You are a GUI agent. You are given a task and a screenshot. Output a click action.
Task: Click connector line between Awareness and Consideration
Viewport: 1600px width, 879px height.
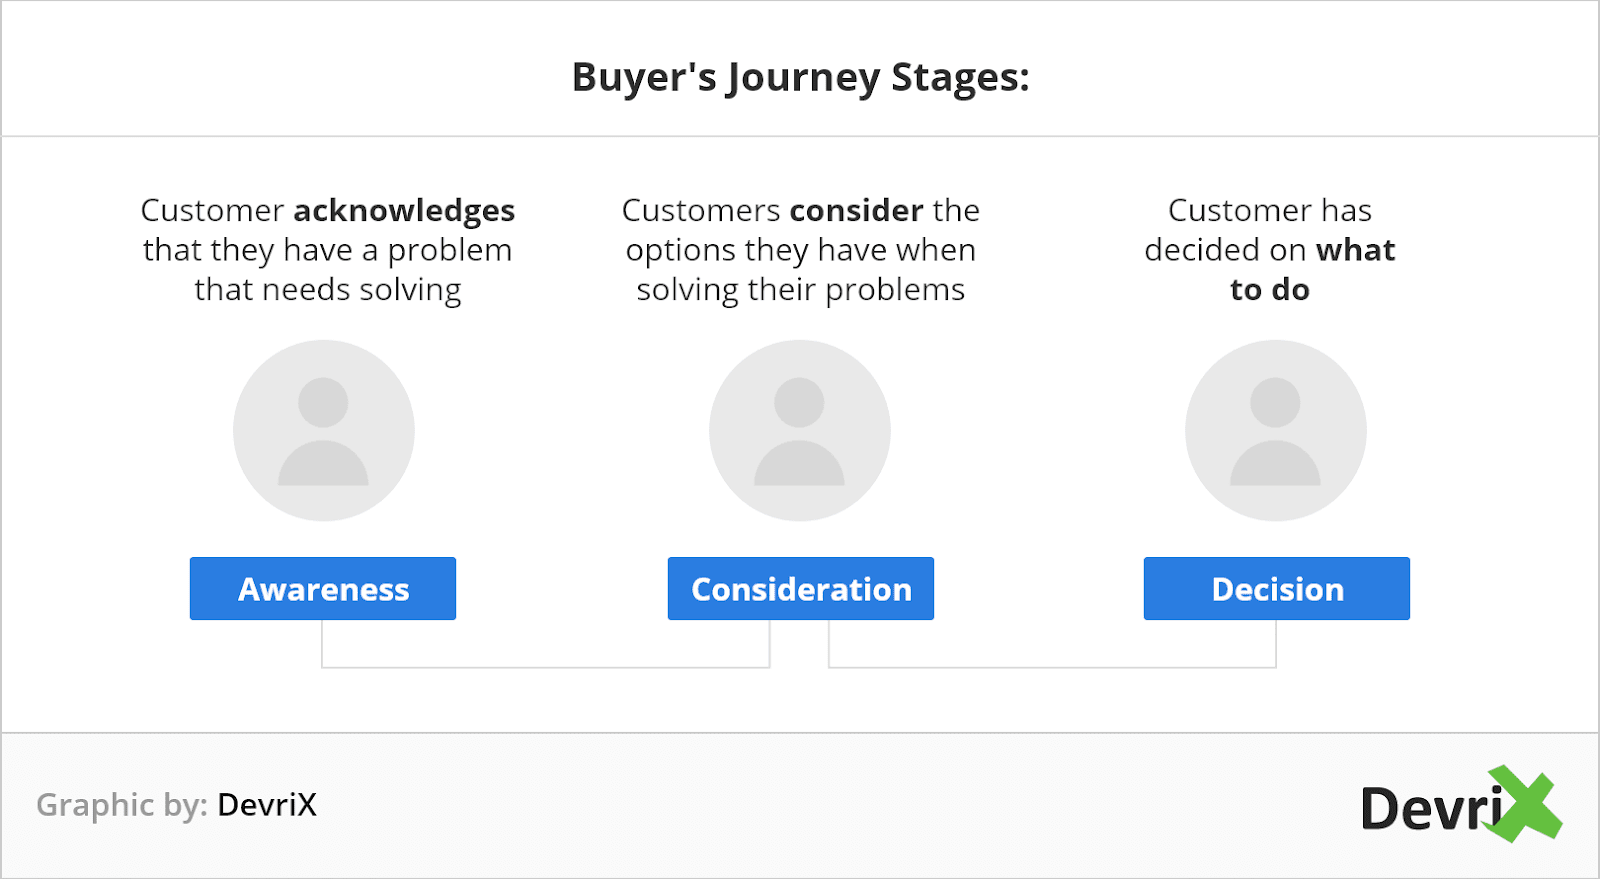(546, 667)
